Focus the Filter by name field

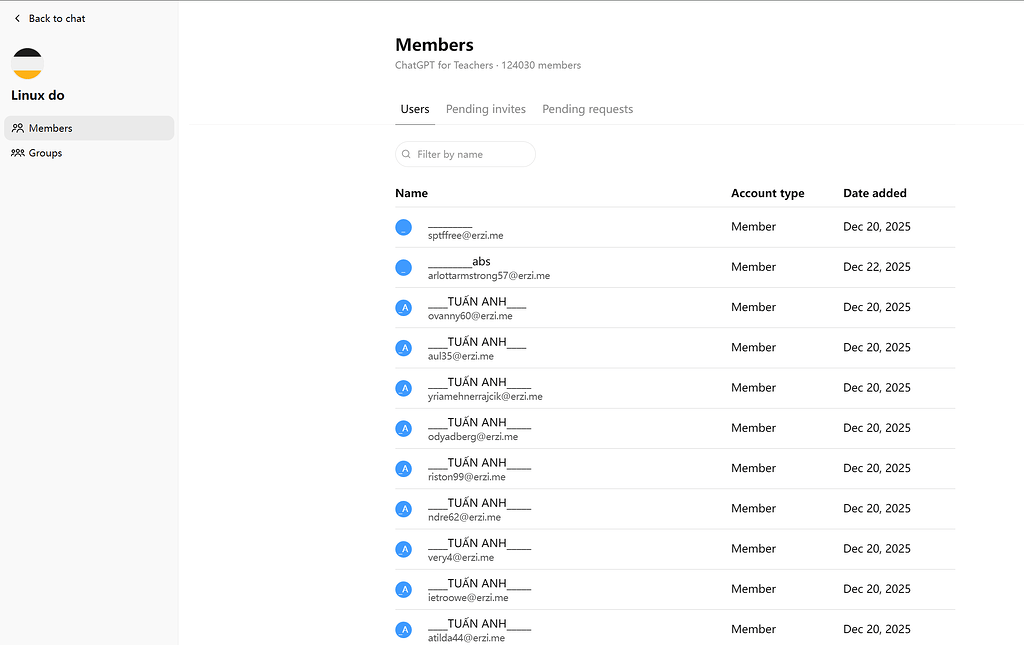[465, 154]
